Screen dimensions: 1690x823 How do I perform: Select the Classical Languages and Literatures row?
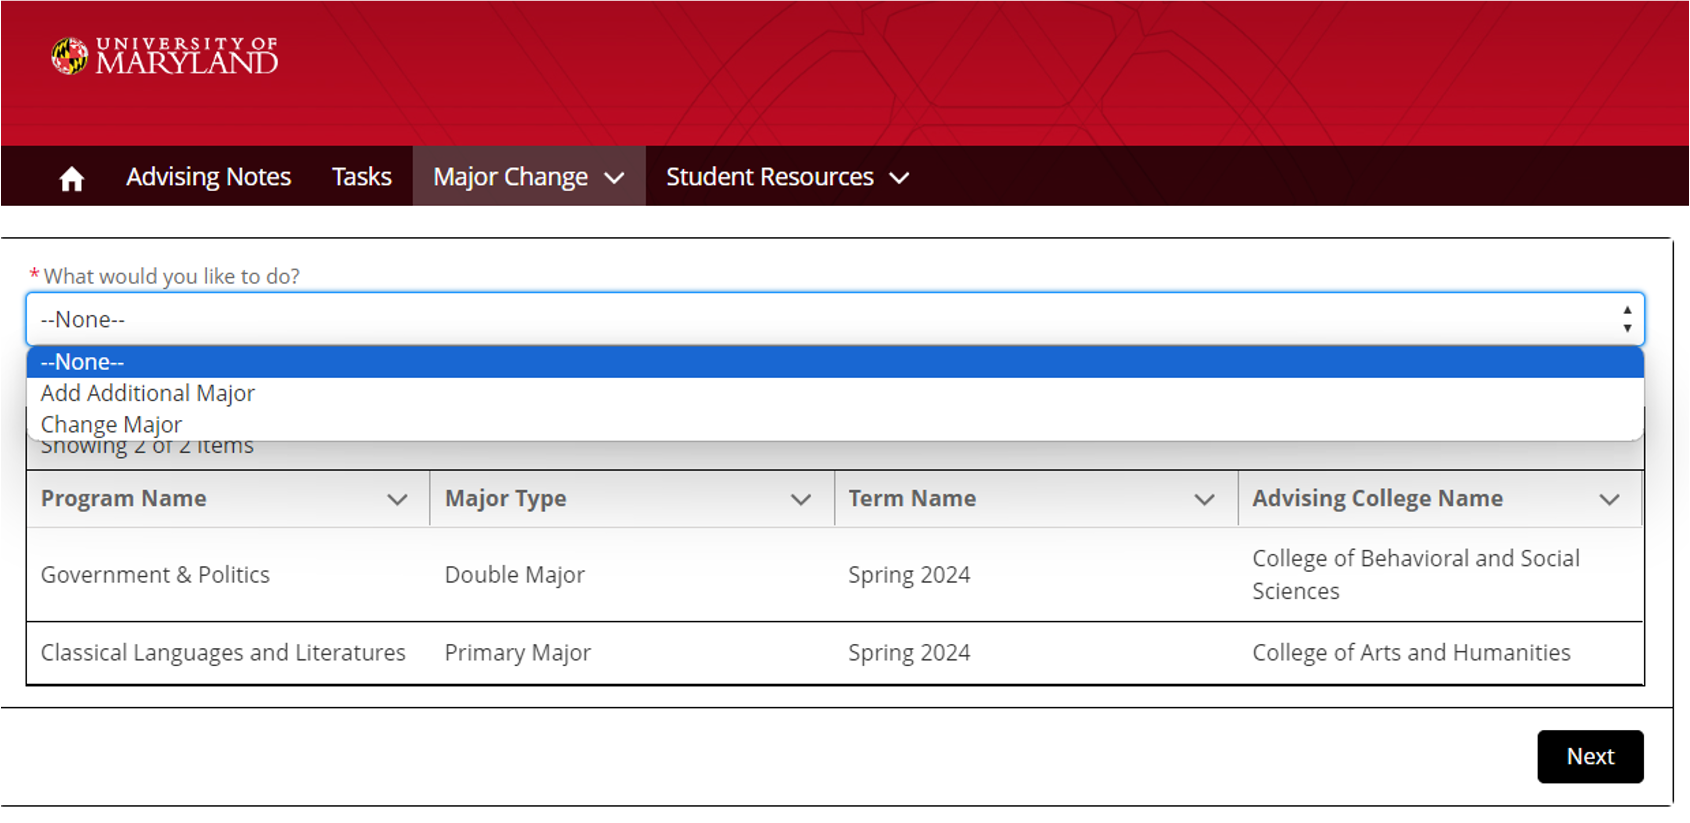[x=223, y=653]
